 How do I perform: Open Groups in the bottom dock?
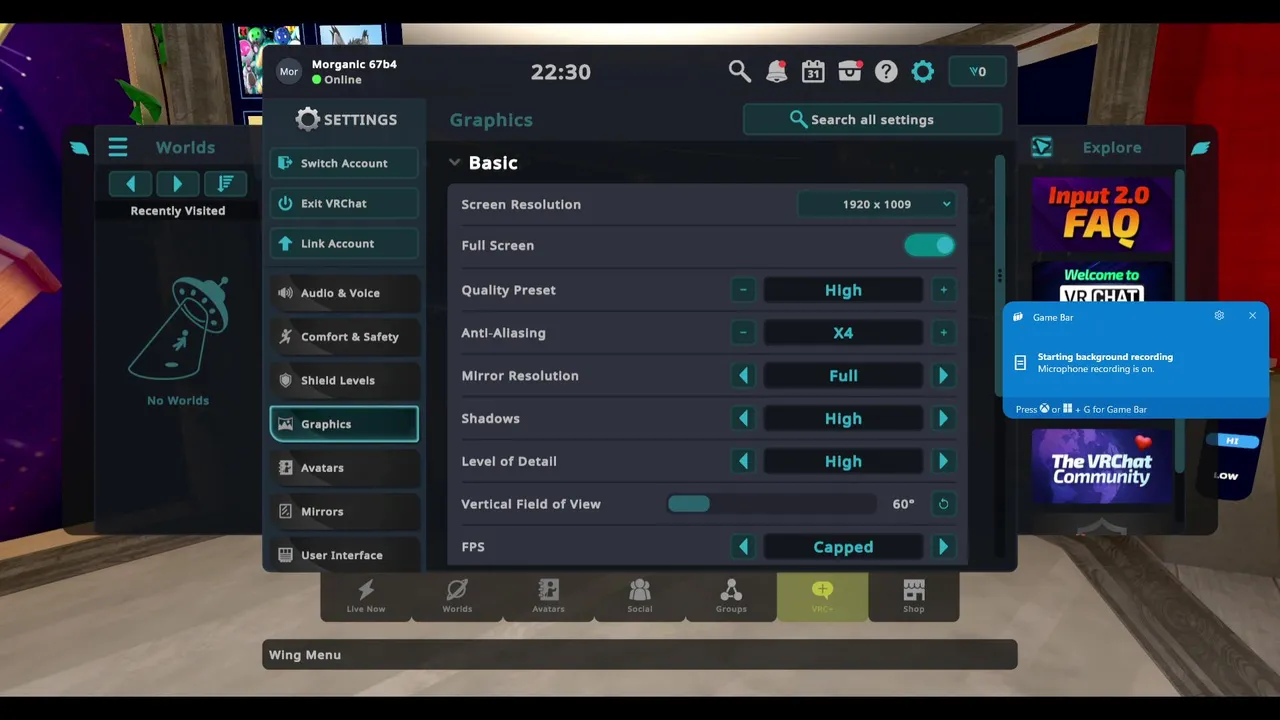point(731,596)
